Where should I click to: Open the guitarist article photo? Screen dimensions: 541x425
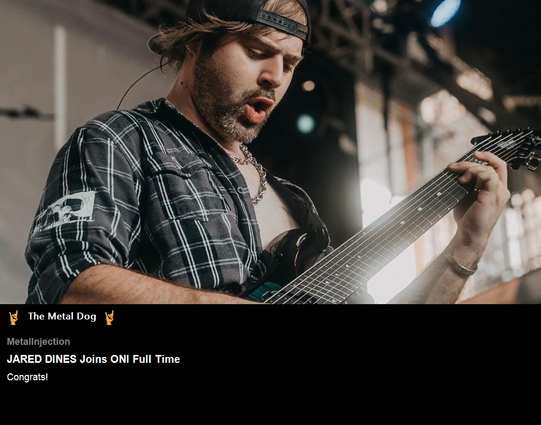[x=270, y=152]
